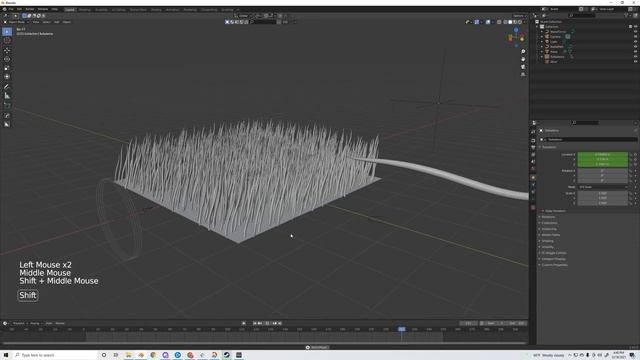The width and height of the screenshot is (640, 360).
Task: Open the timeline Marker menu
Action: click(x=60, y=323)
